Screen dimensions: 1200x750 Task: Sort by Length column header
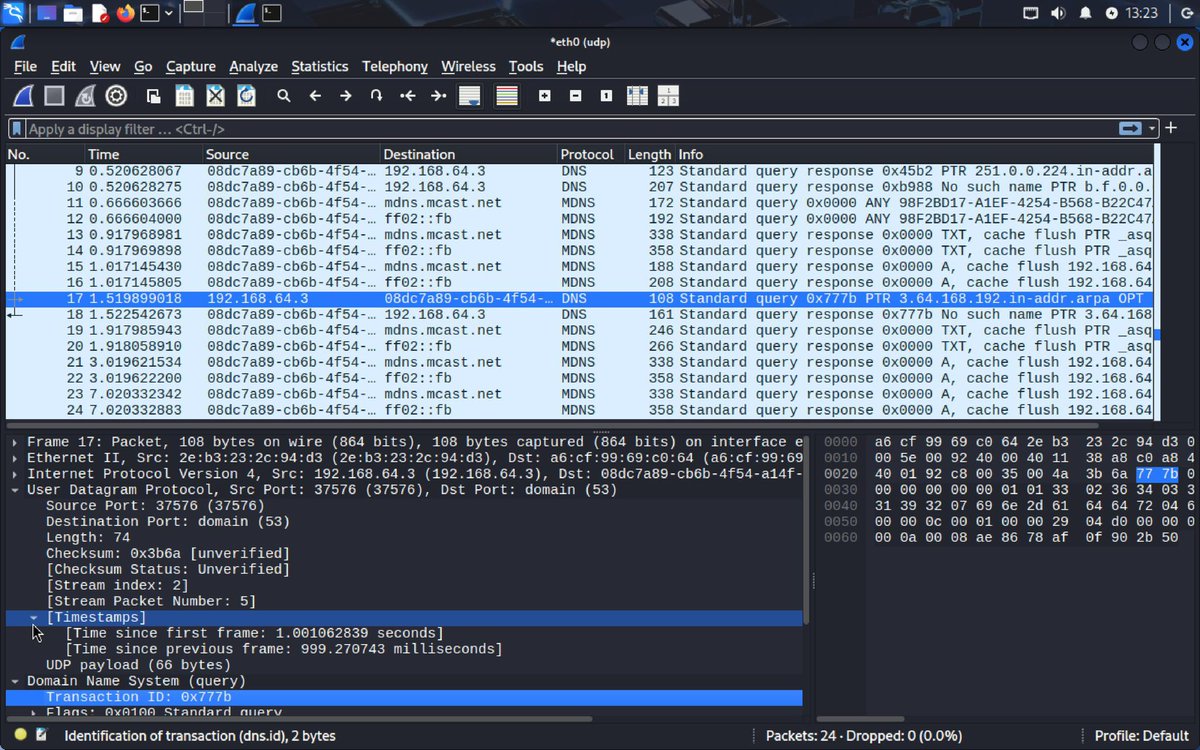[x=649, y=154]
